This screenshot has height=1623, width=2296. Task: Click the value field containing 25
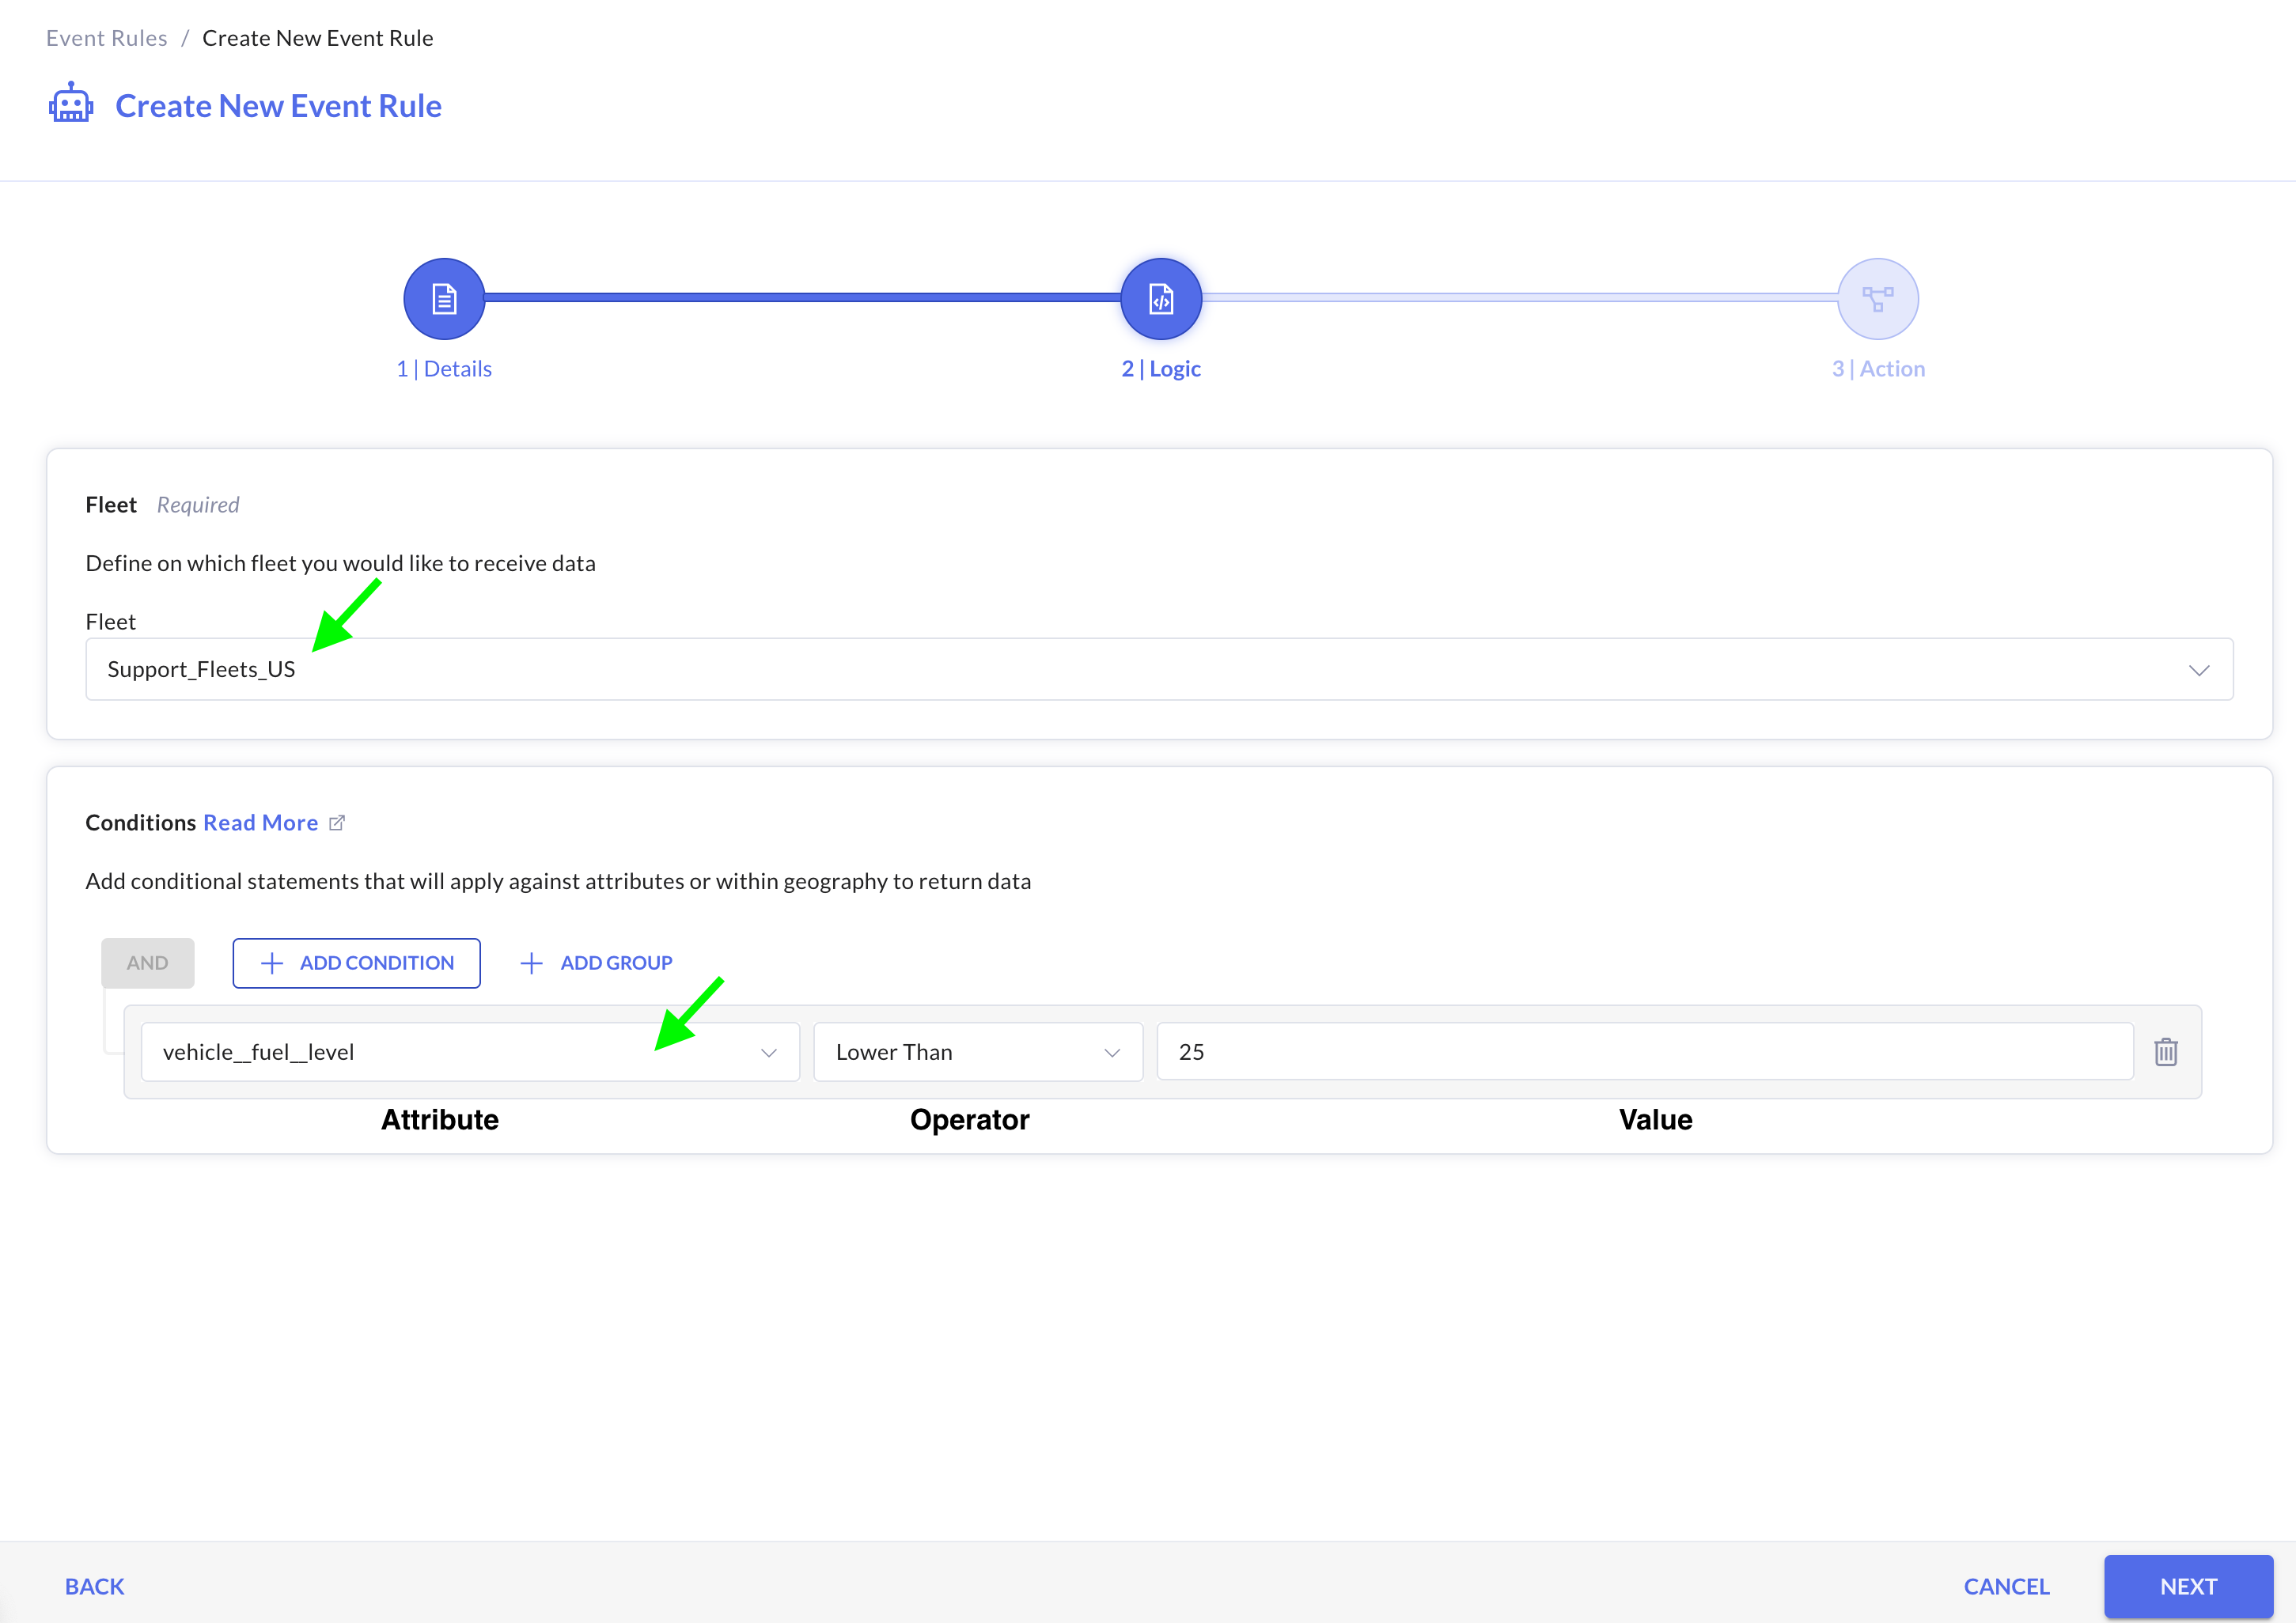[x=1644, y=1052]
